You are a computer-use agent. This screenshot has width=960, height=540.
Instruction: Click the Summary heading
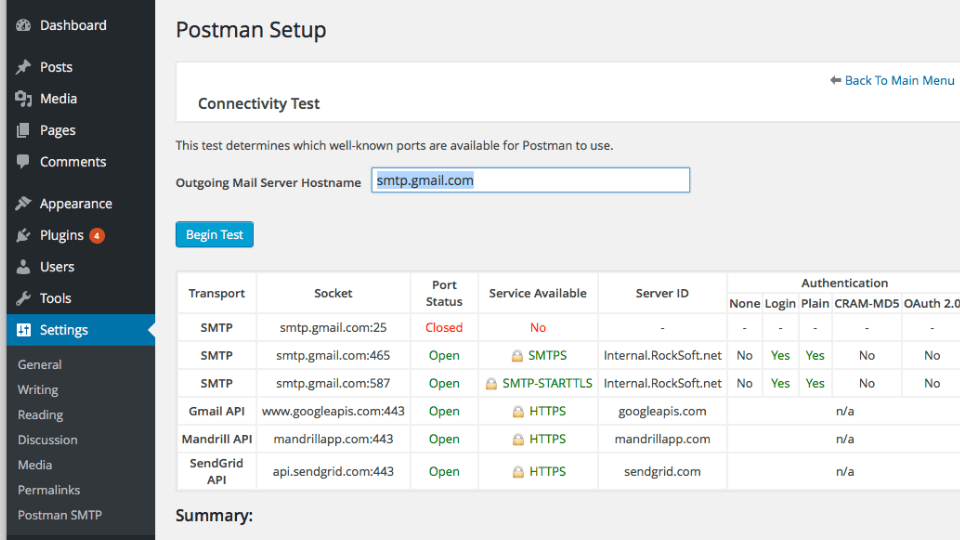(x=214, y=516)
